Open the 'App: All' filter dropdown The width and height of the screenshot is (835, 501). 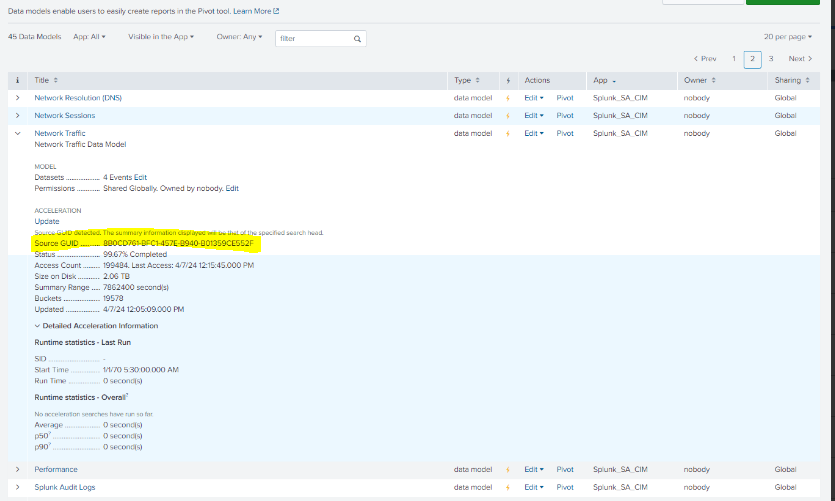90,37
